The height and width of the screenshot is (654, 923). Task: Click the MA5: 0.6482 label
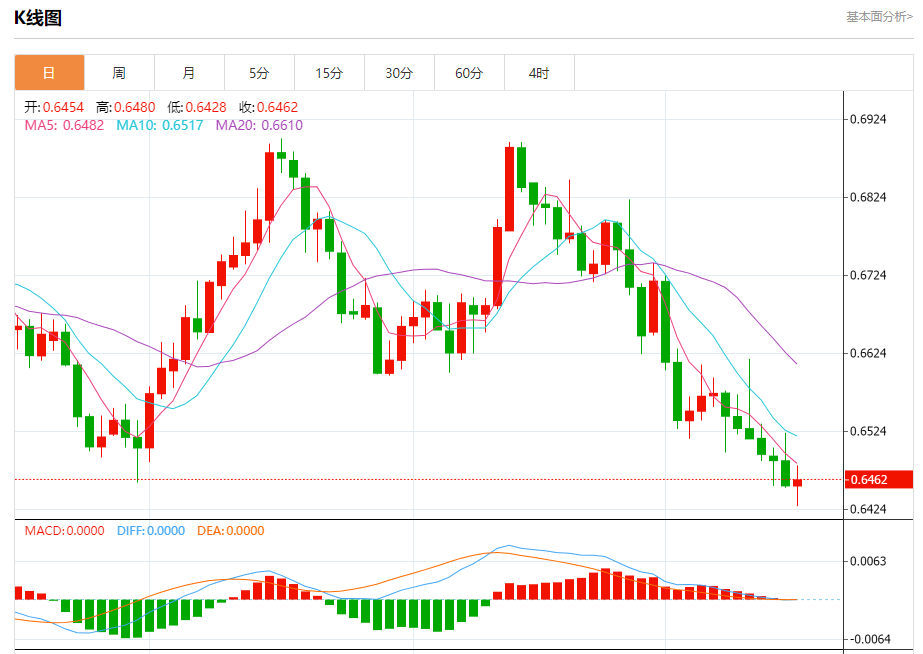[64, 125]
